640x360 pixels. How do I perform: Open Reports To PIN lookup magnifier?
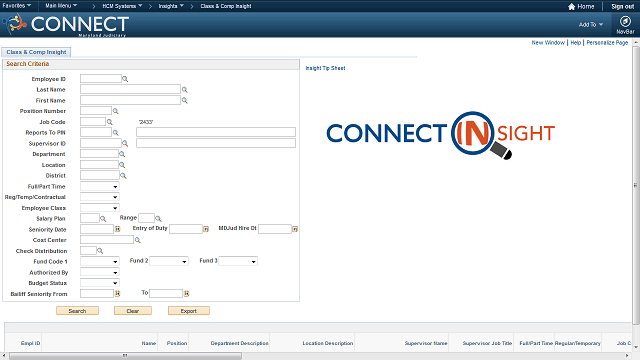point(116,133)
